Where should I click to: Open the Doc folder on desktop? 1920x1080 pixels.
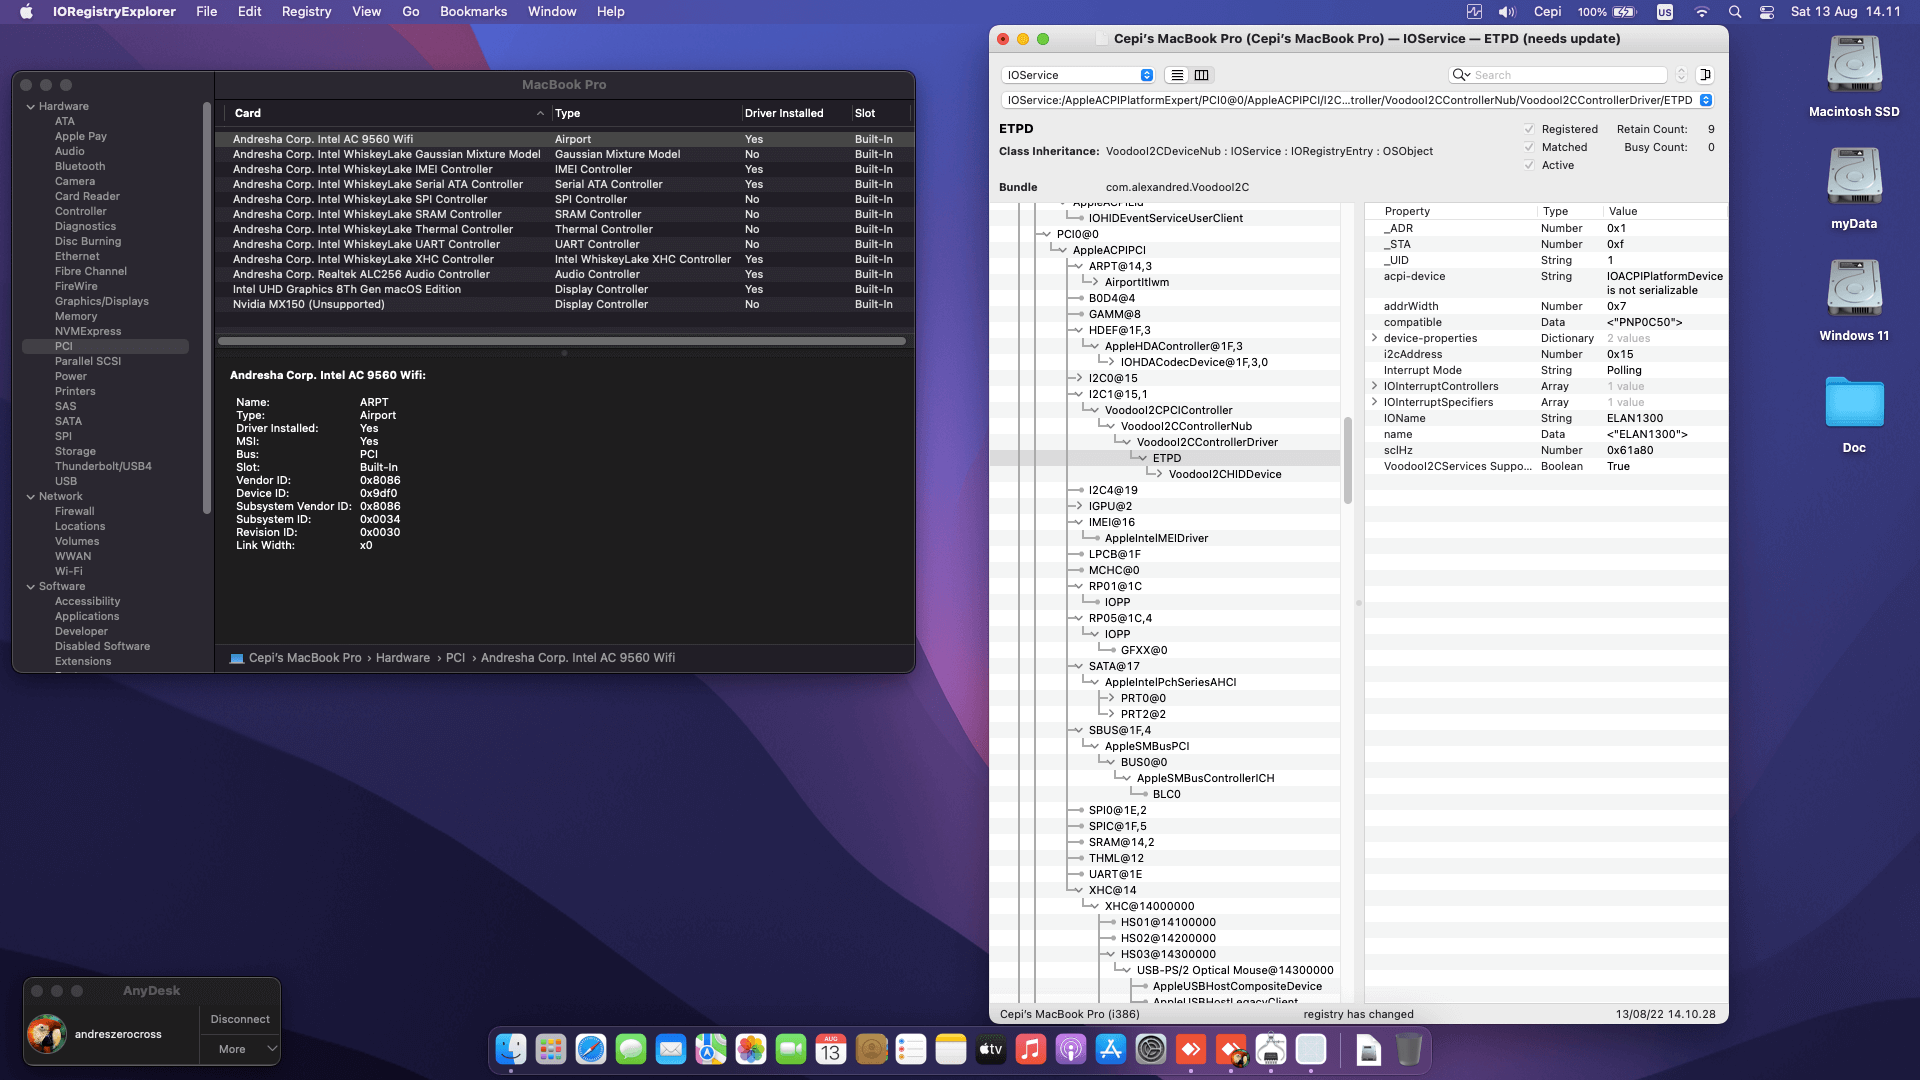(x=1853, y=403)
